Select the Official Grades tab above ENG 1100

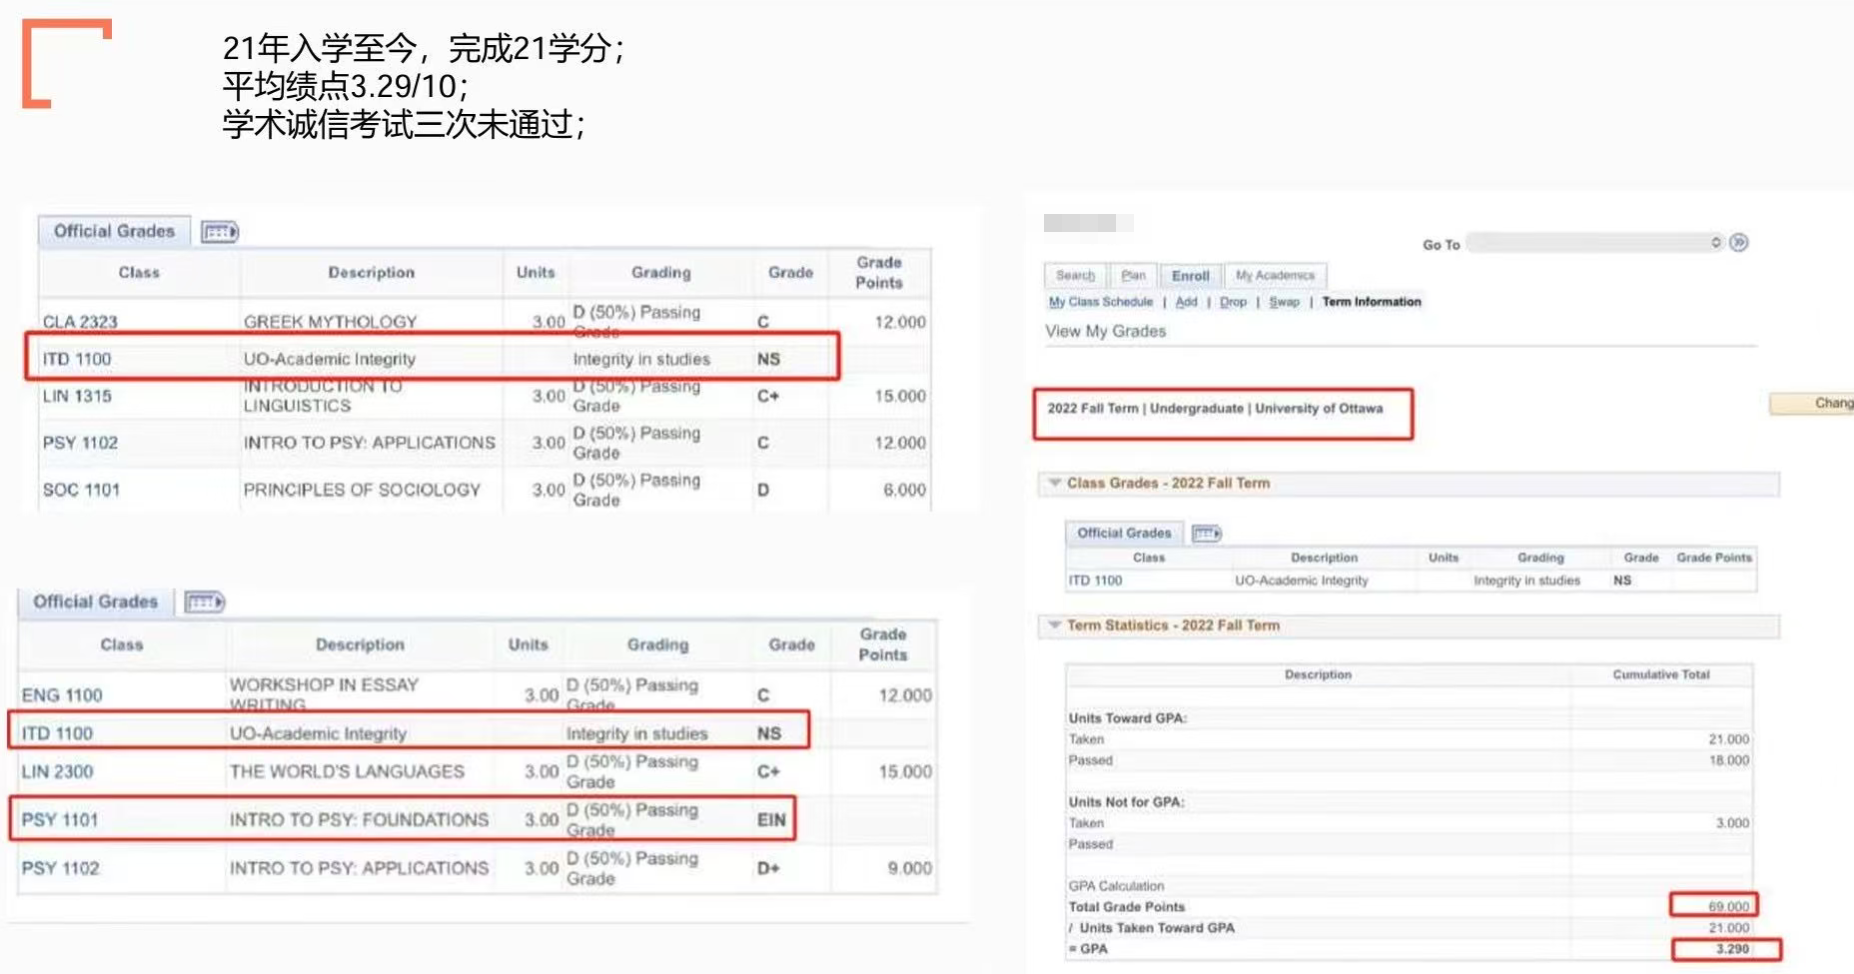click(x=95, y=602)
